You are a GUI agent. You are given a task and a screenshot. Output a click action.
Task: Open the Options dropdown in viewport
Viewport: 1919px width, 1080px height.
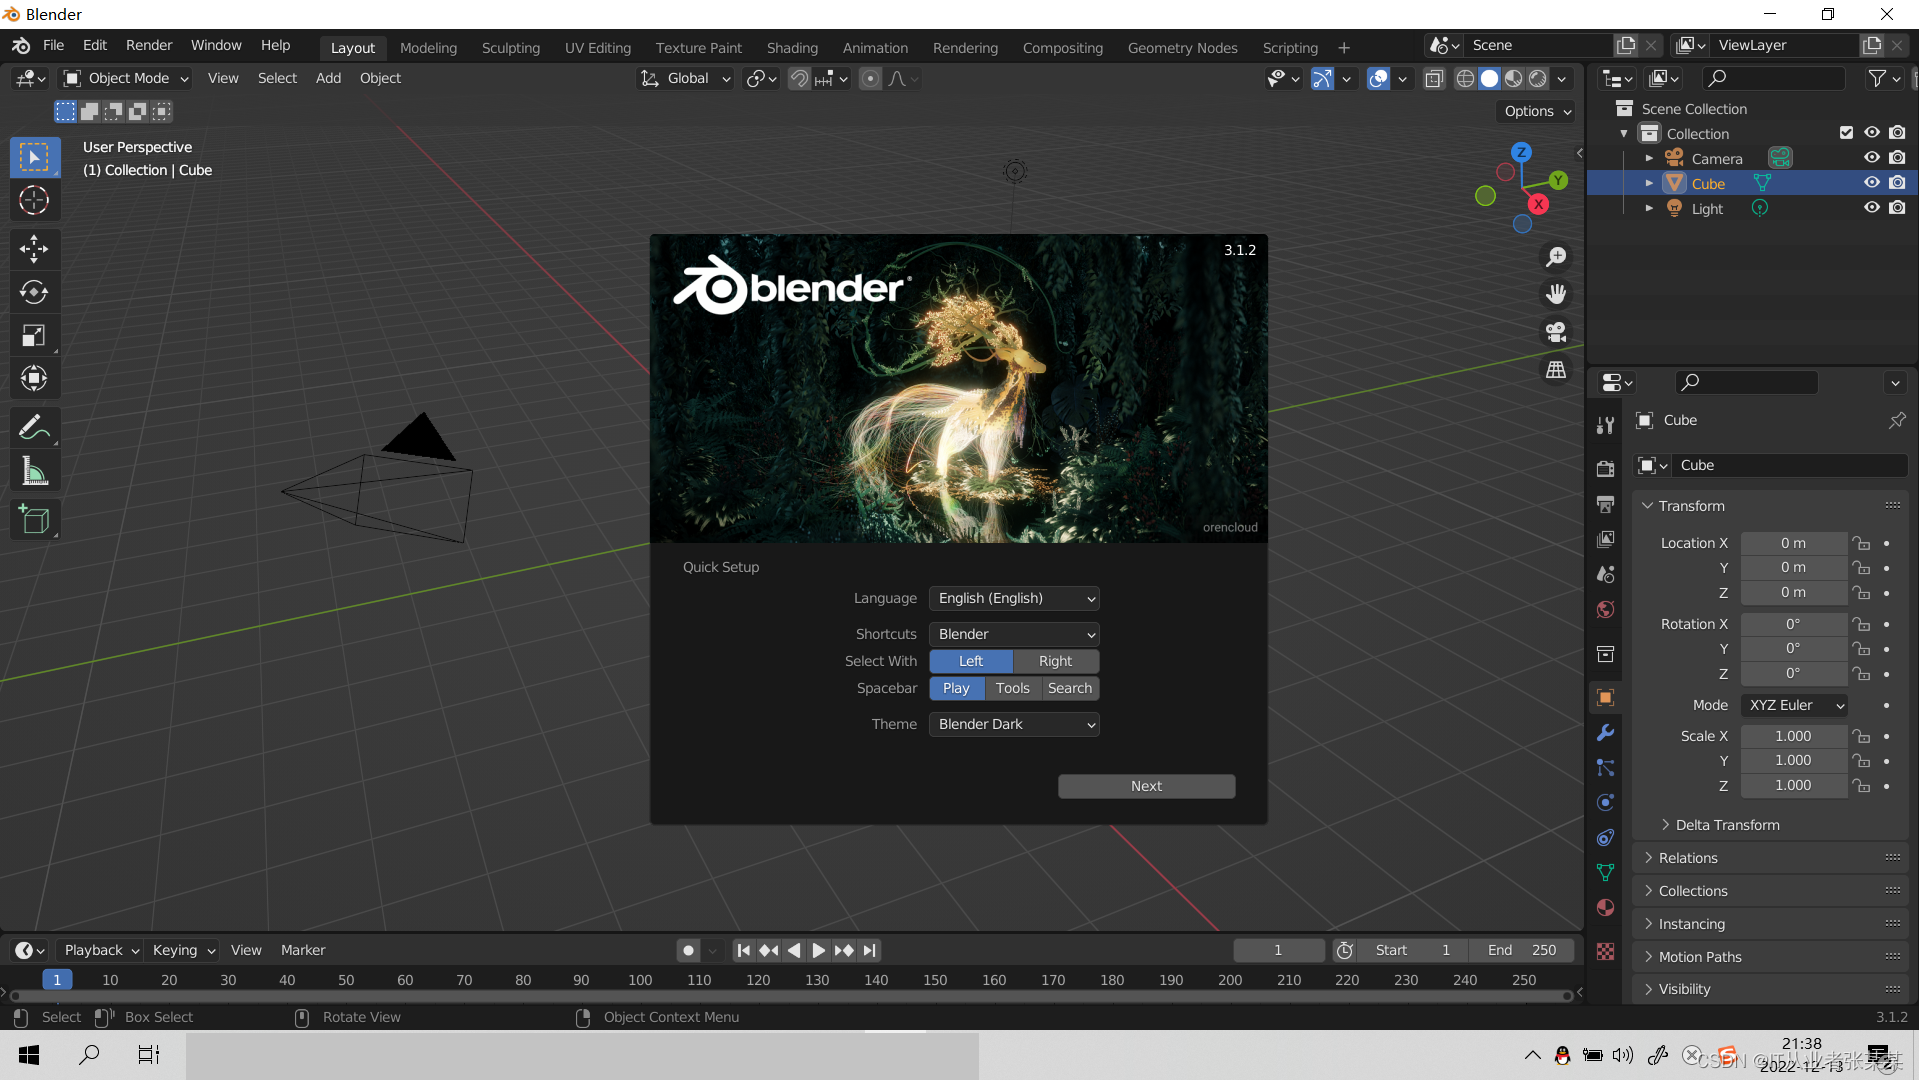point(1536,111)
